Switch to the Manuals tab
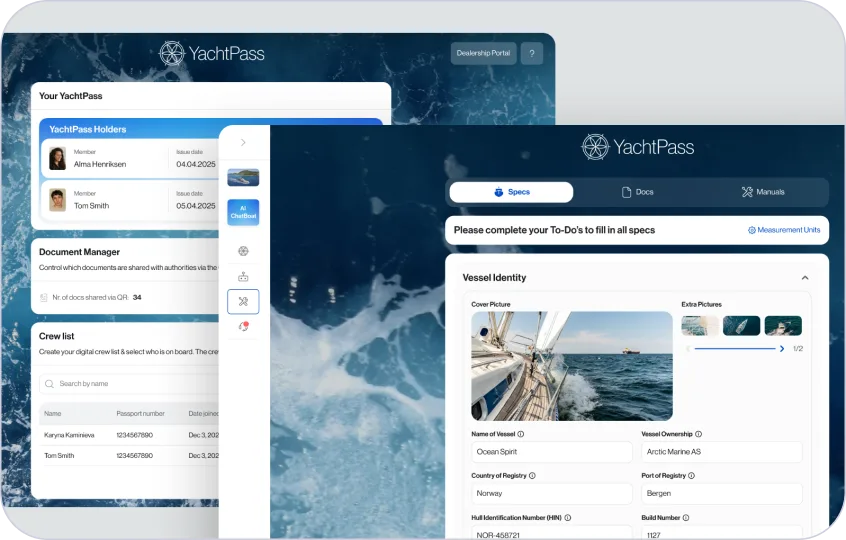 [763, 192]
